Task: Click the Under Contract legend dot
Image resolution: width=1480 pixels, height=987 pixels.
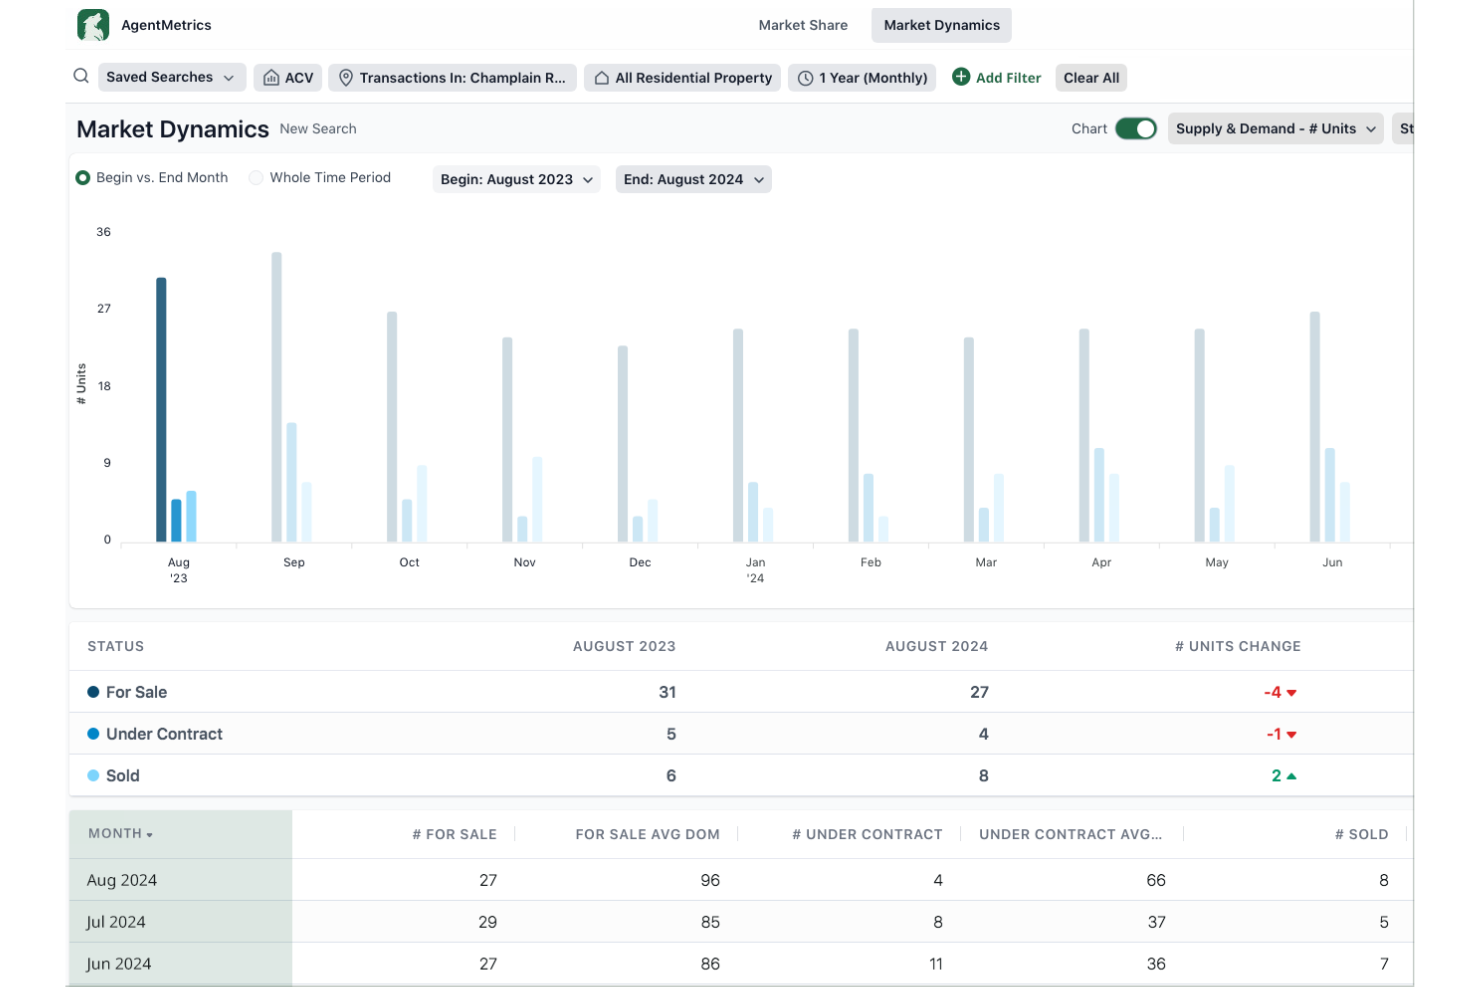Action: 93,734
